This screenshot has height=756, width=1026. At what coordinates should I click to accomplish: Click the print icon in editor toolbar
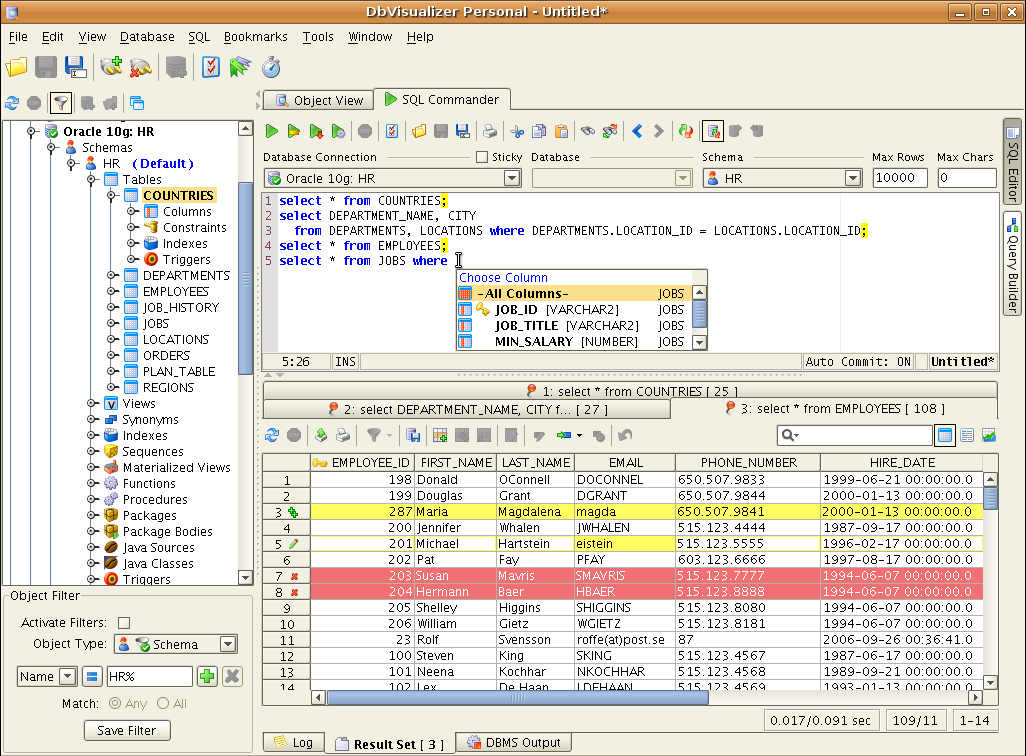click(490, 131)
